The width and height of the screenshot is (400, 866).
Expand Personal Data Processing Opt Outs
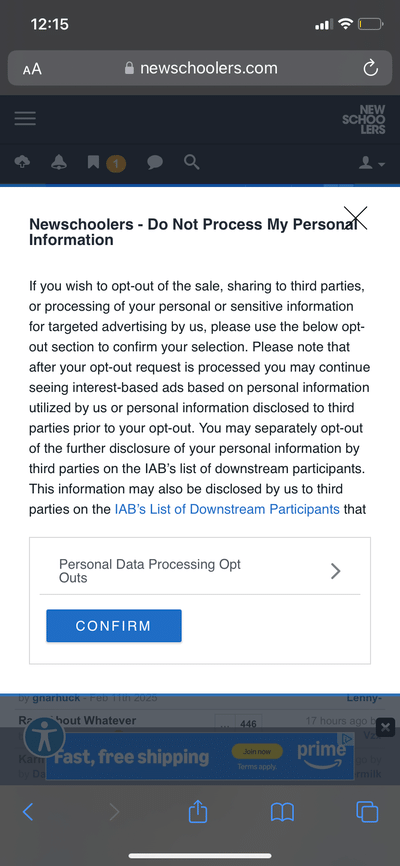click(199, 571)
